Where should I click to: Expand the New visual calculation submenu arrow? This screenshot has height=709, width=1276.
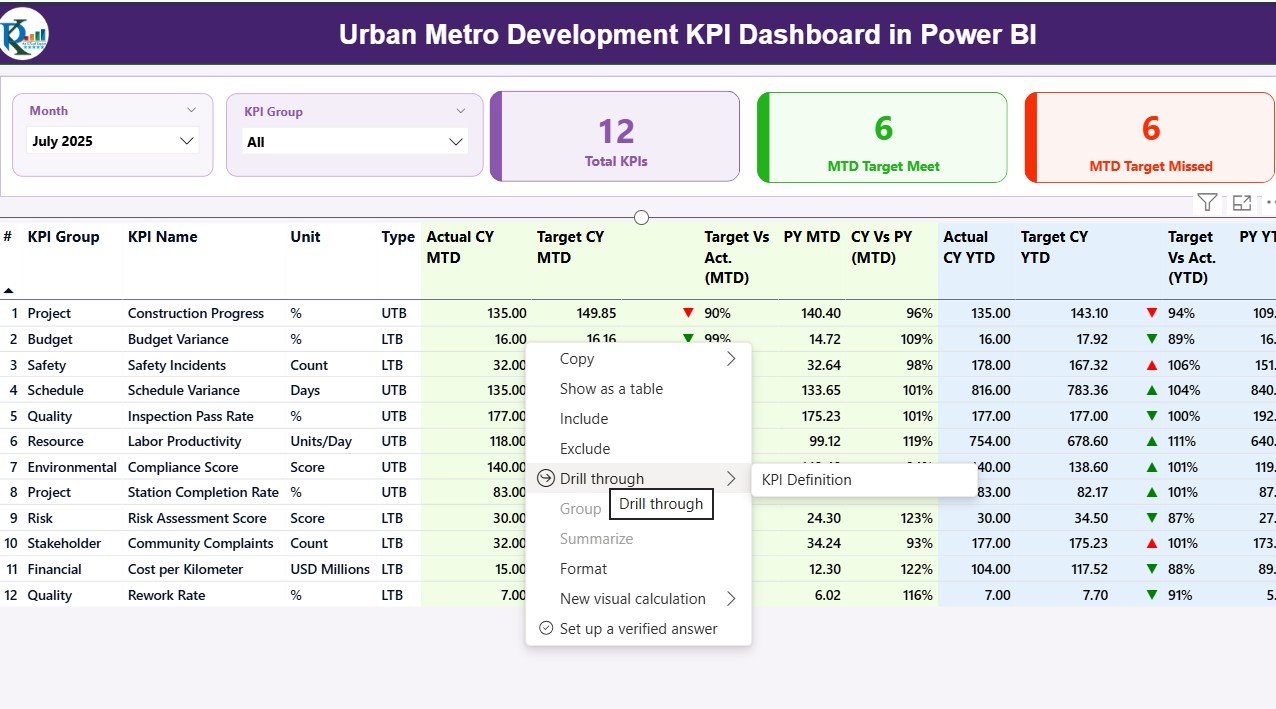[731, 599]
